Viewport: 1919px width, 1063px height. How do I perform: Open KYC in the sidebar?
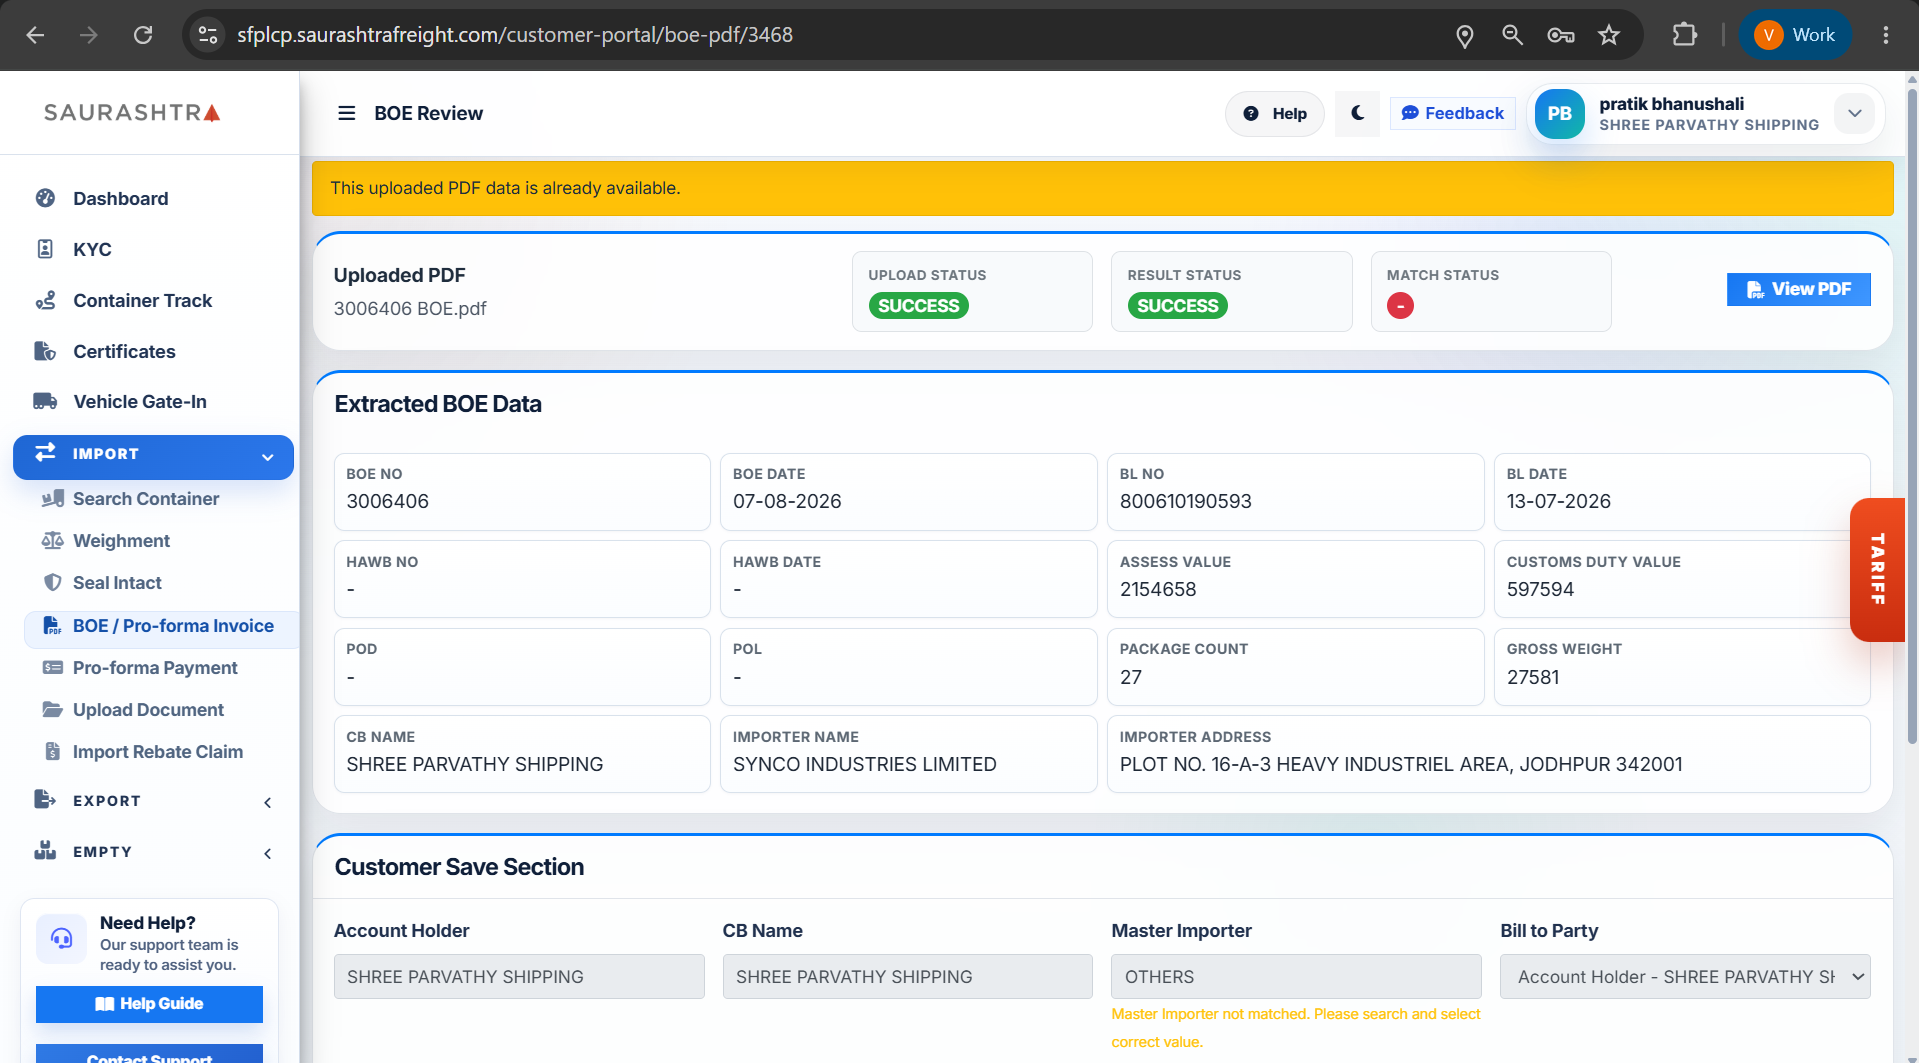click(92, 249)
